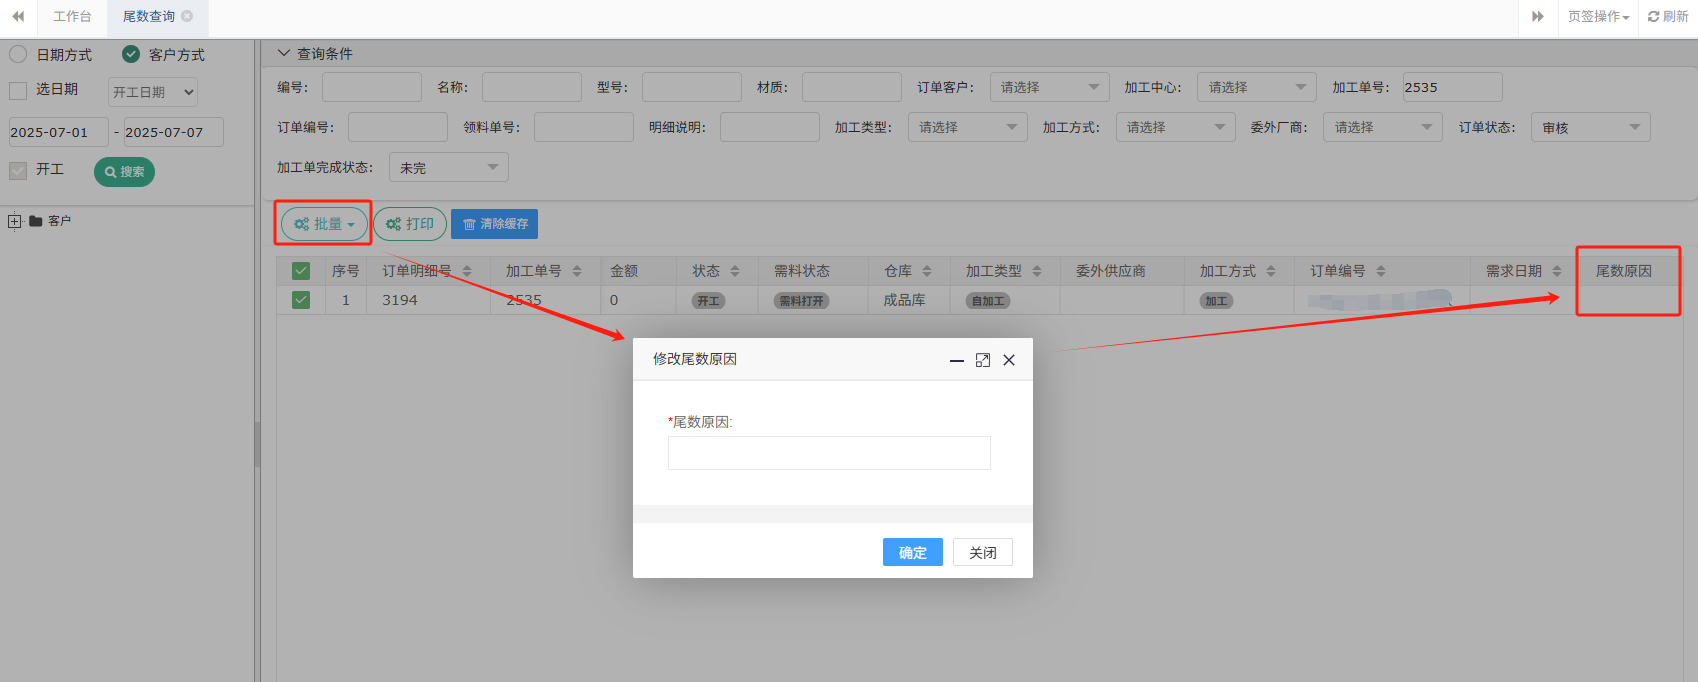Screen dimensions: 1698x682
Task: Click the double left arrow tab scroll icon
Action: 18,17
